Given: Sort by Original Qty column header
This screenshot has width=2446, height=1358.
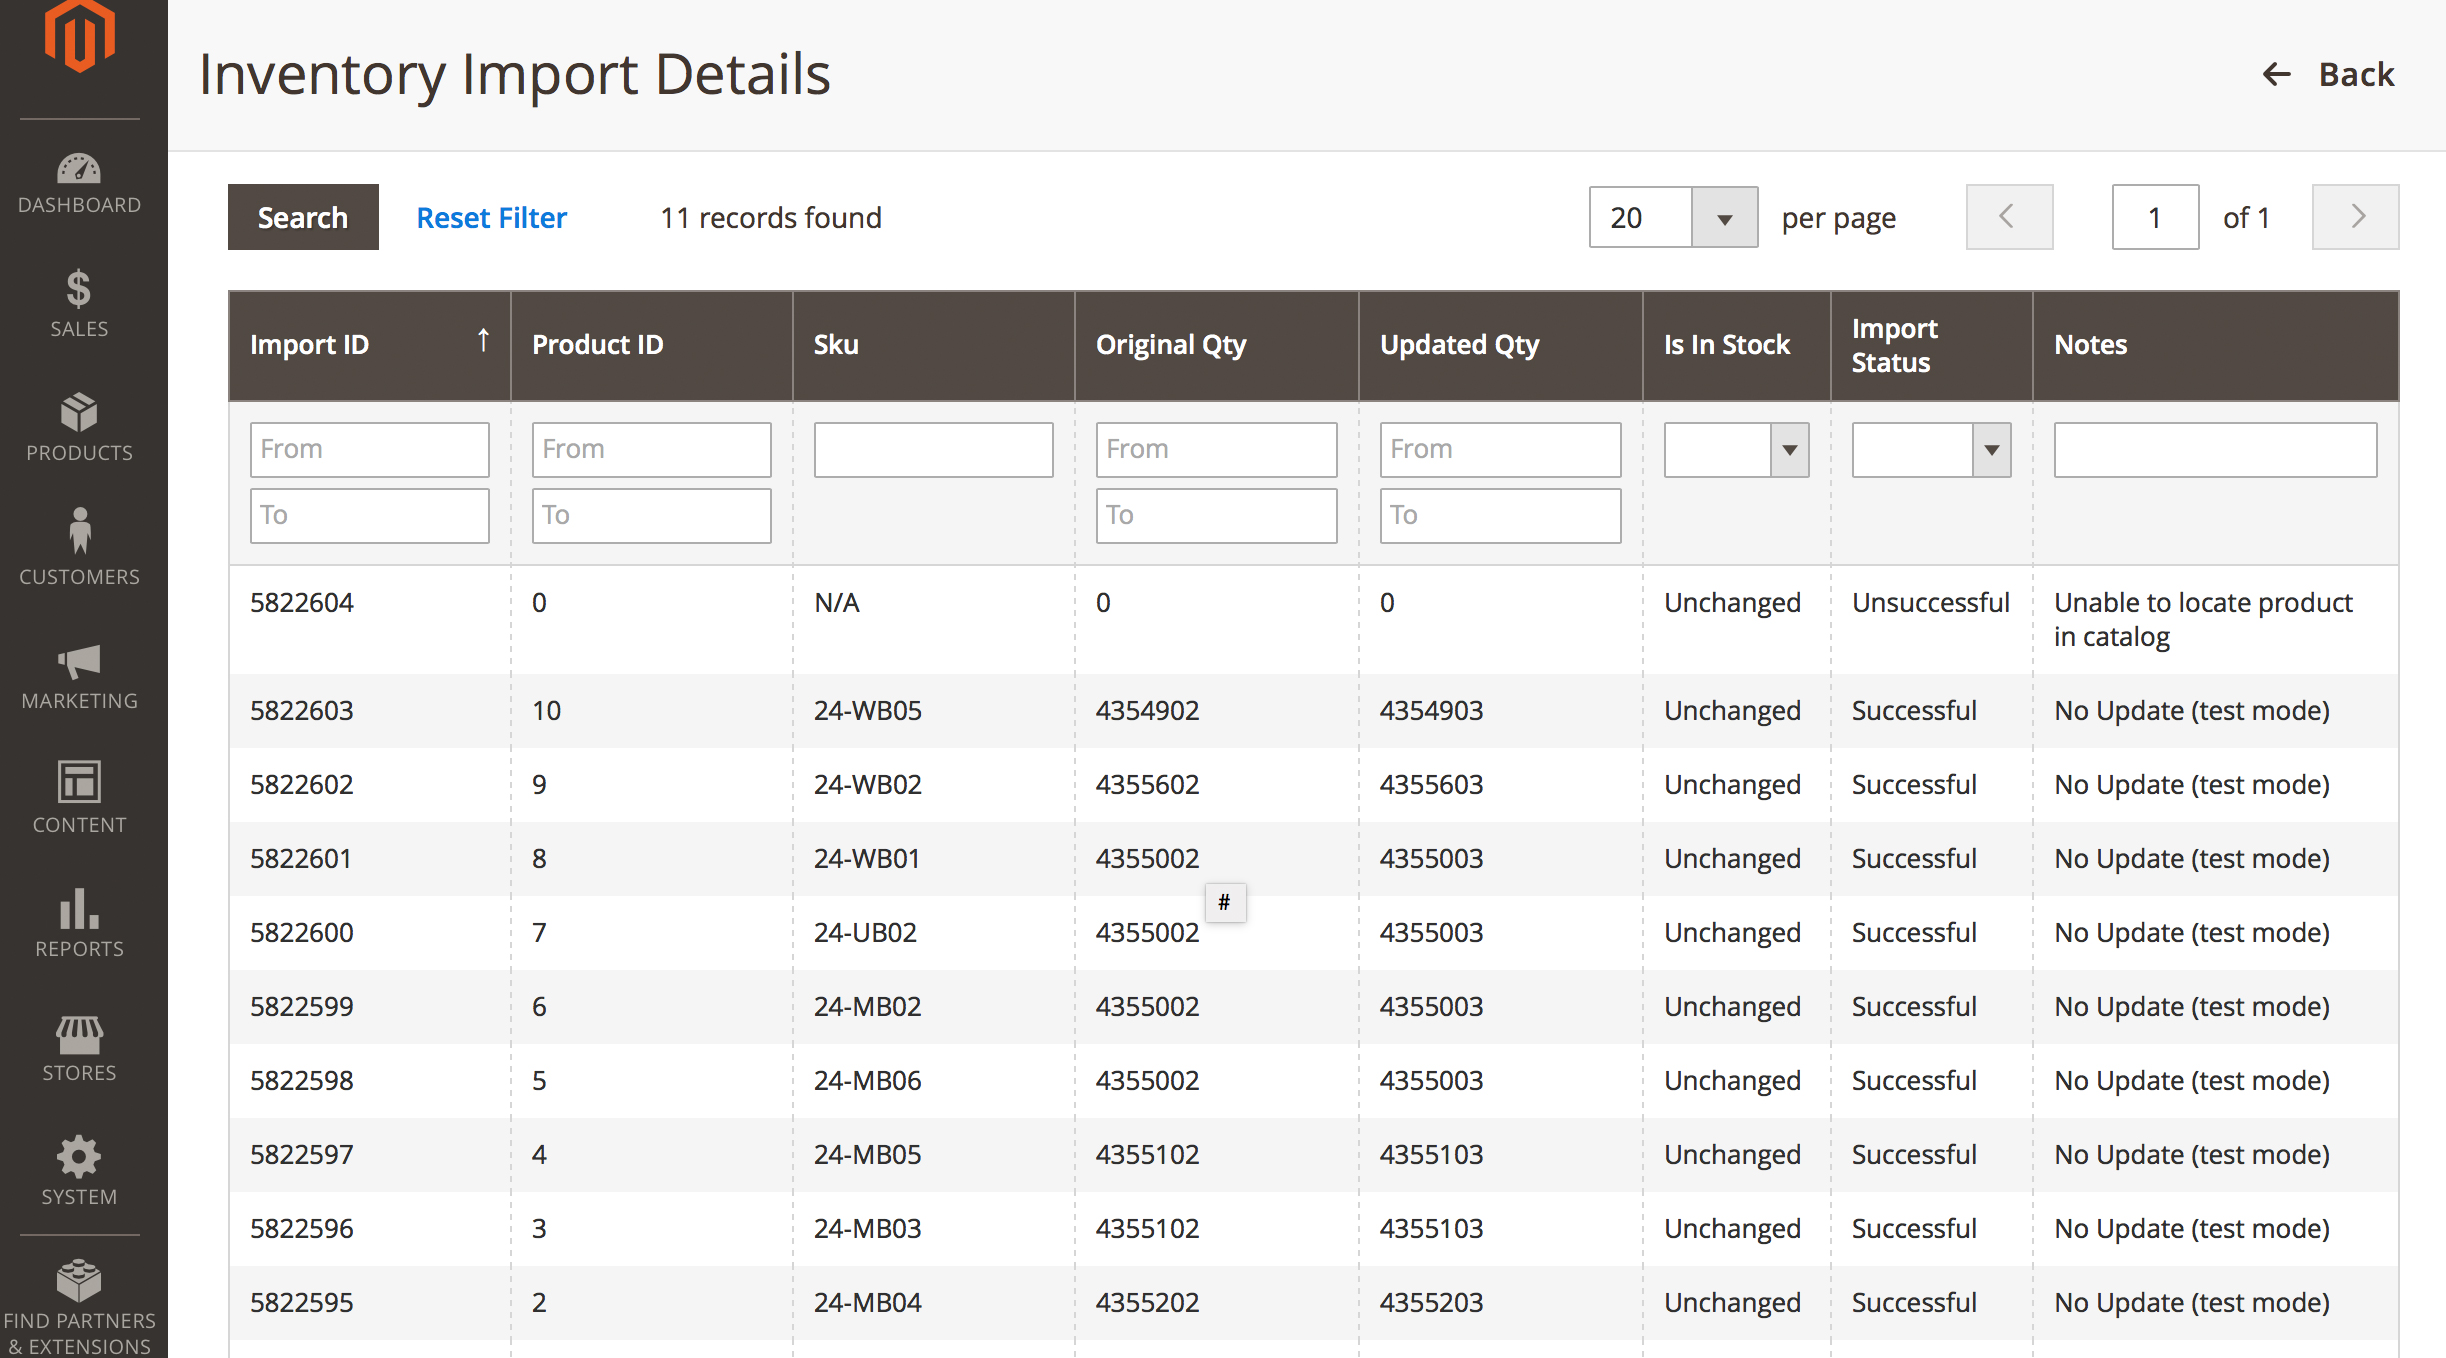Looking at the screenshot, I should click(1217, 345).
